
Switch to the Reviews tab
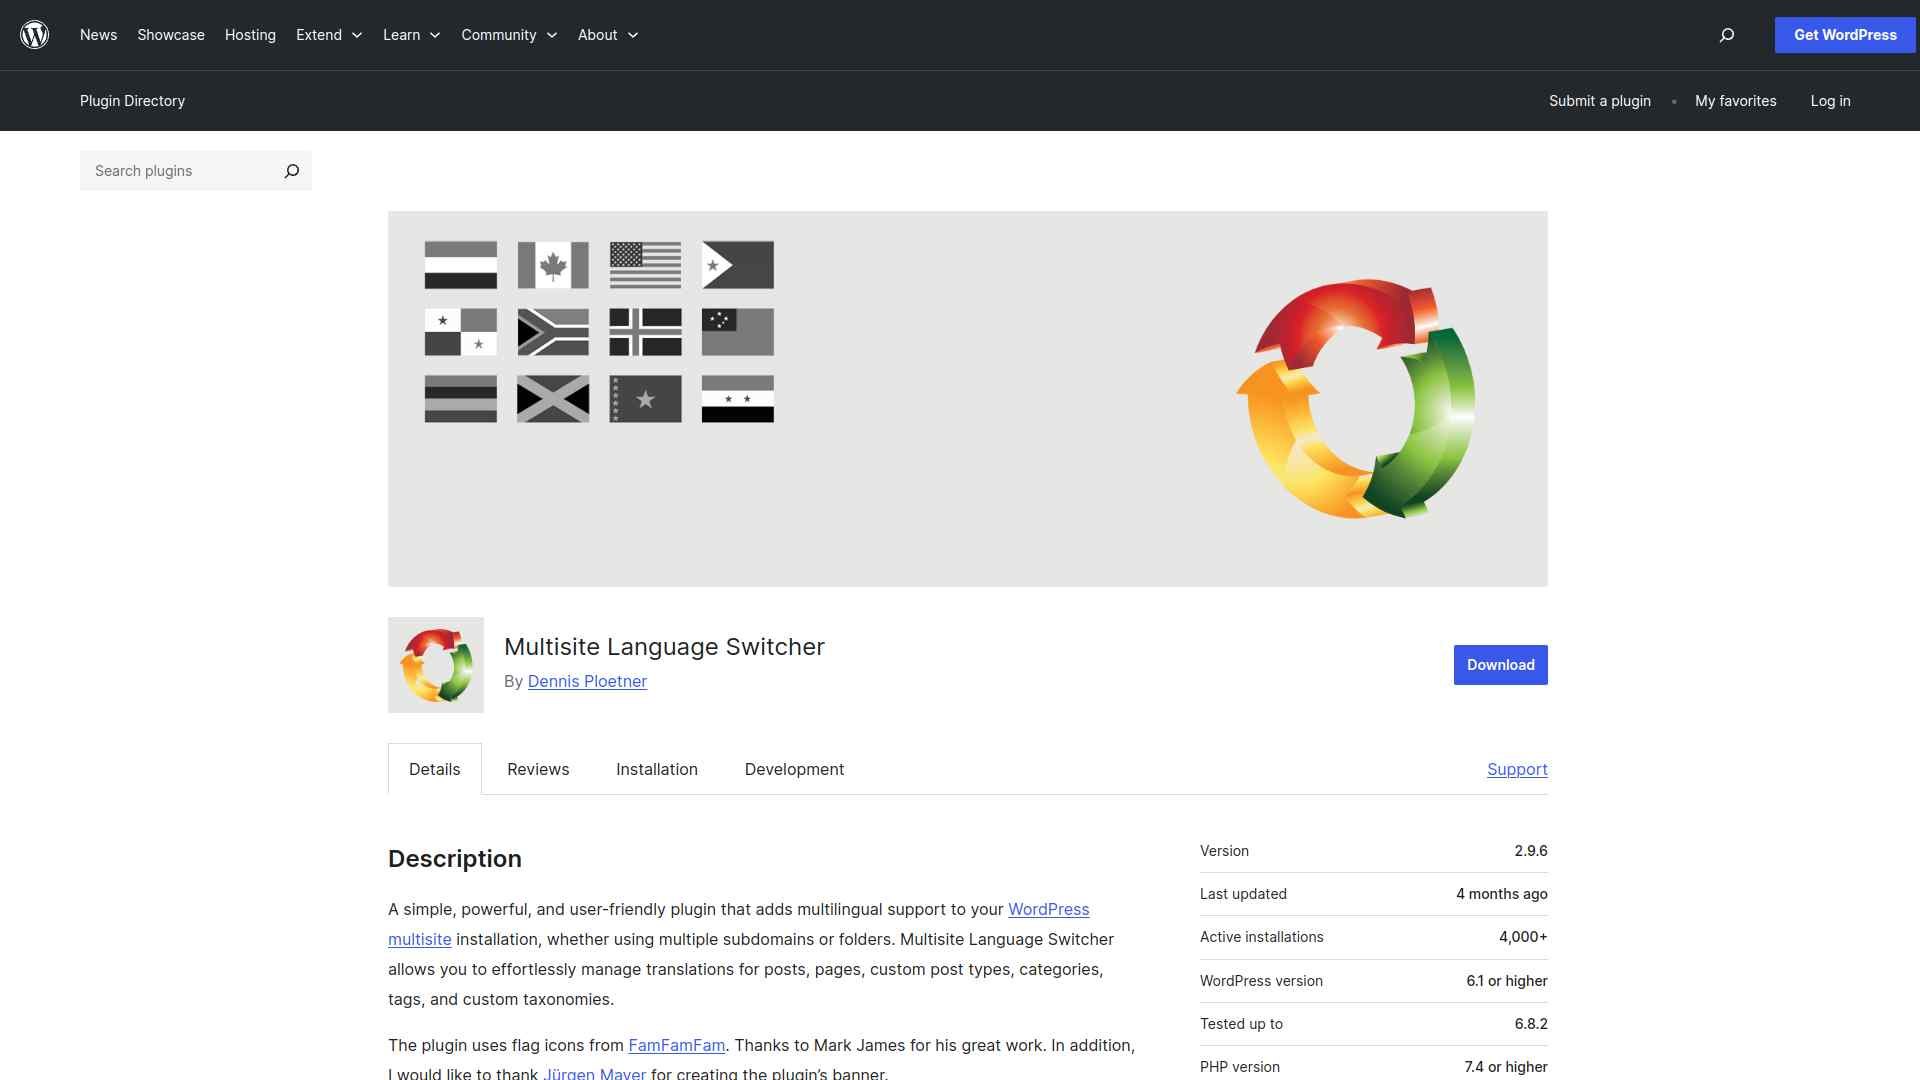[x=538, y=769]
